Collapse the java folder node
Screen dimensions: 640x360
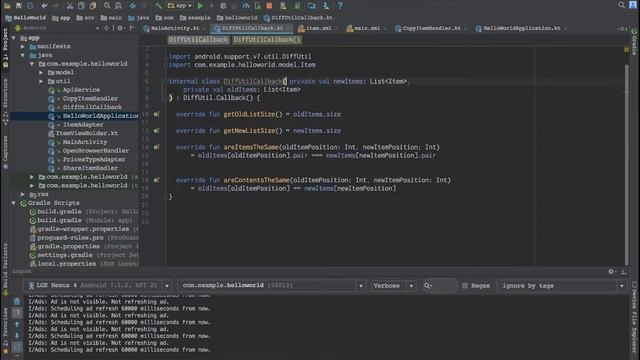click(x=23, y=55)
